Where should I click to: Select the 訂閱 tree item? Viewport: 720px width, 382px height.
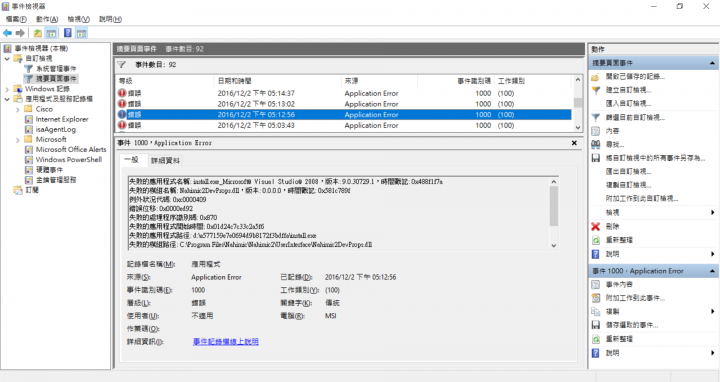tap(32, 190)
